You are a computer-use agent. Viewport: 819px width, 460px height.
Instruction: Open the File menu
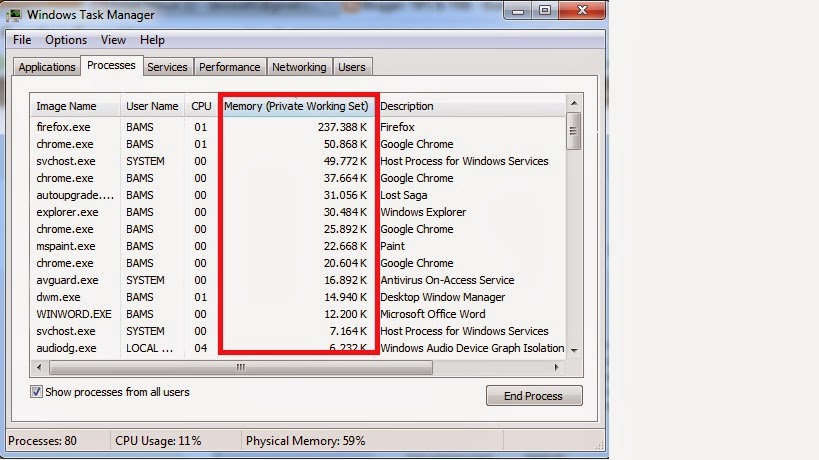22,40
